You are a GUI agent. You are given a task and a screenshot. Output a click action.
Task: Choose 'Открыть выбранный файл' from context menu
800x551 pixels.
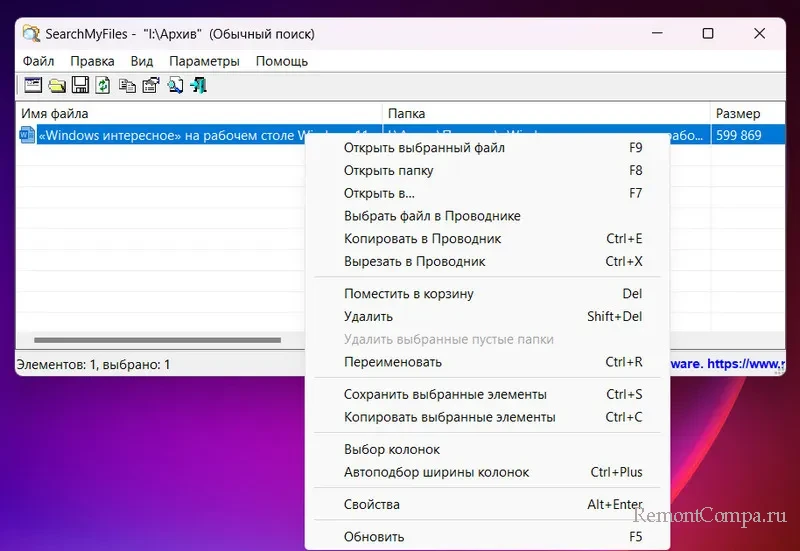424,148
